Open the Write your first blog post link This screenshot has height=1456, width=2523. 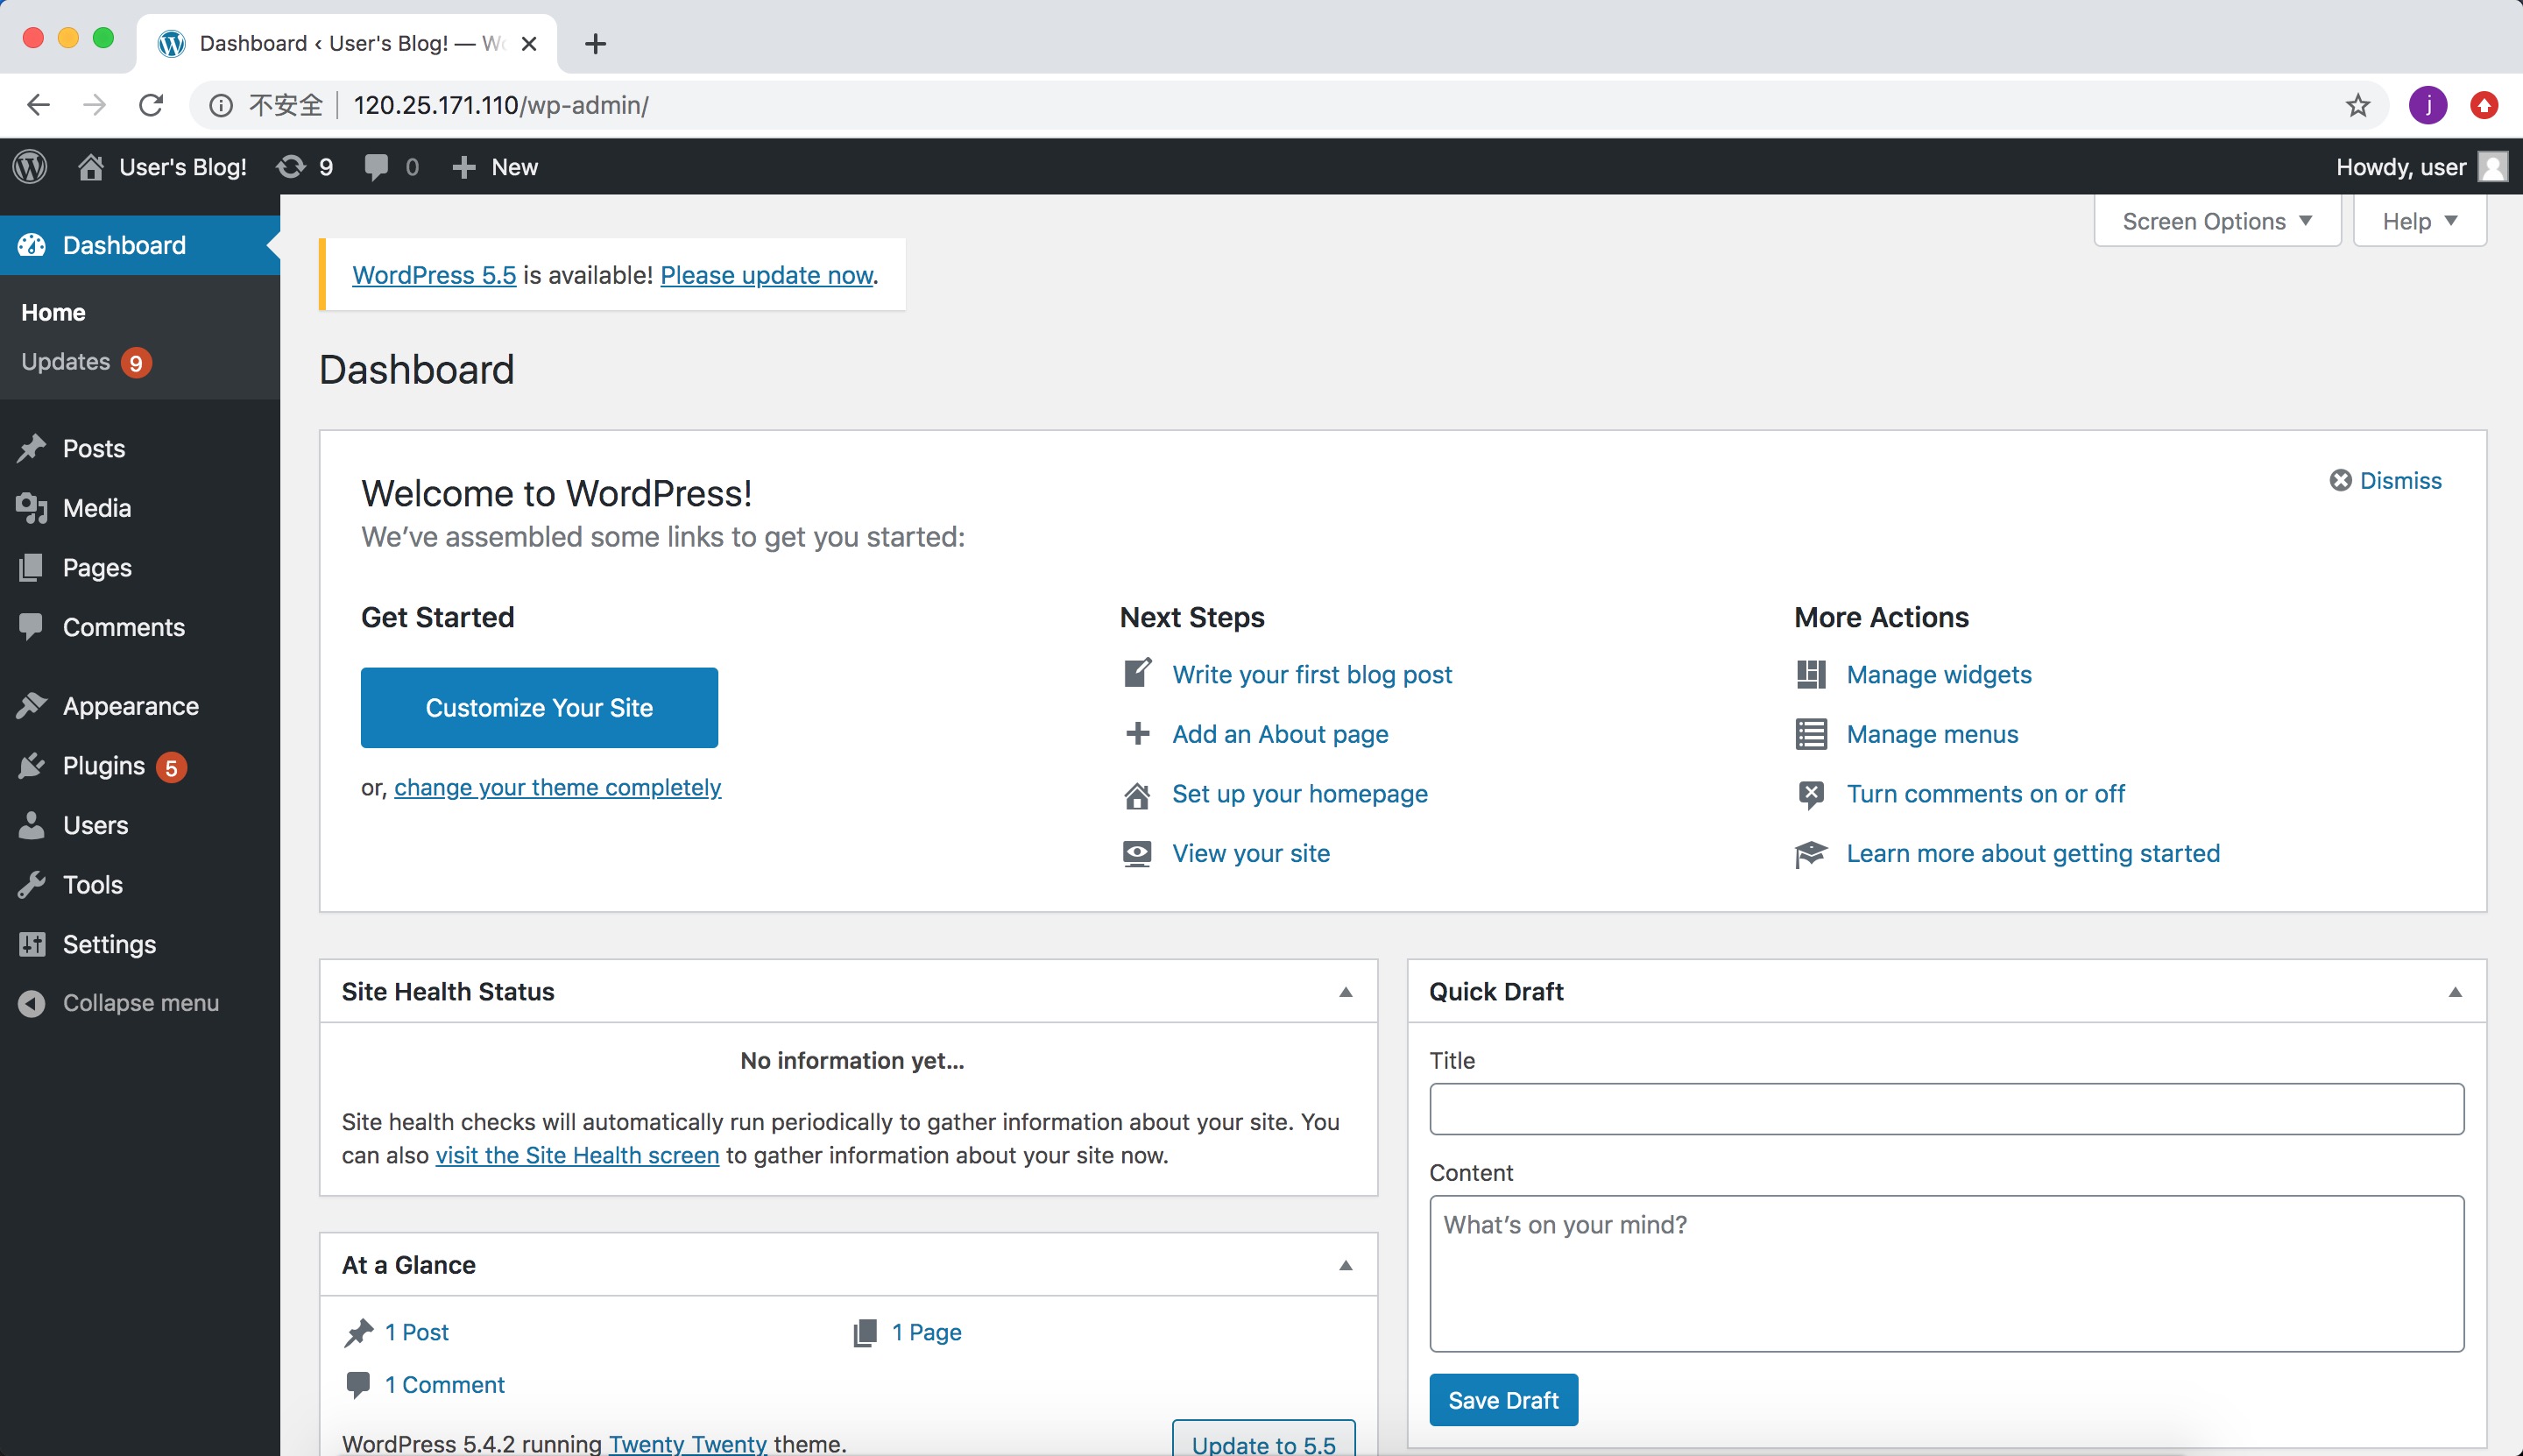(1311, 675)
